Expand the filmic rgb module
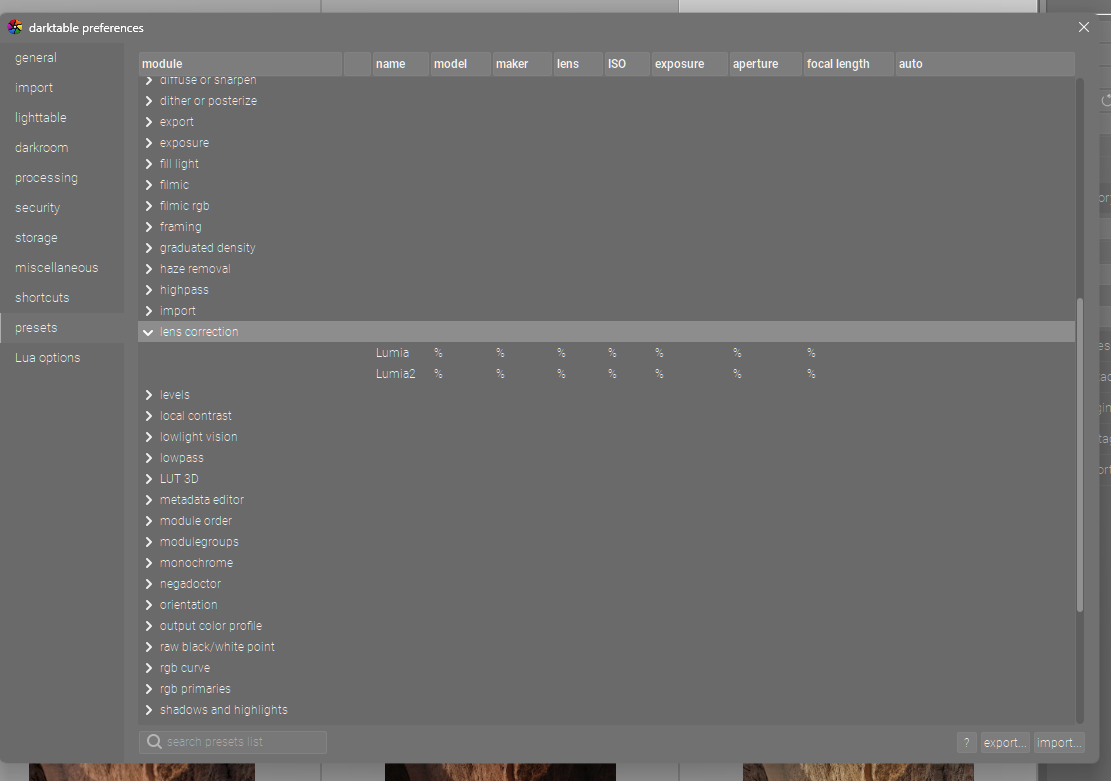This screenshot has height=781, width=1111. (x=149, y=206)
